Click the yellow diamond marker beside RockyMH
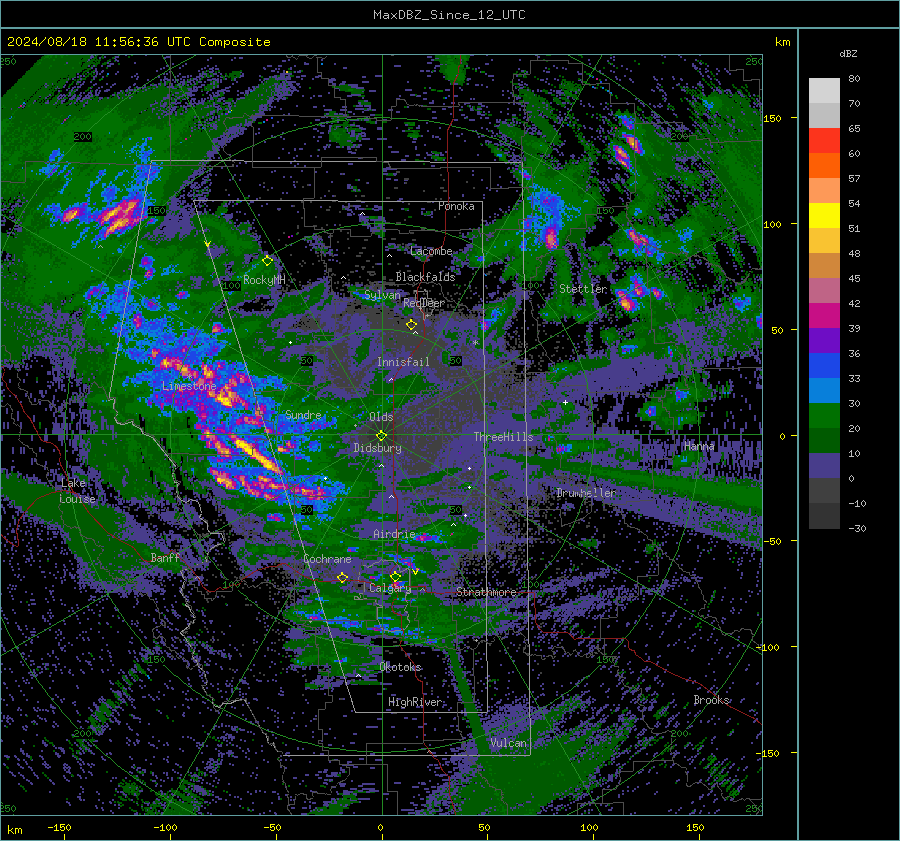The width and height of the screenshot is (900, 841). pyautogui.click(x=267, y=261)
